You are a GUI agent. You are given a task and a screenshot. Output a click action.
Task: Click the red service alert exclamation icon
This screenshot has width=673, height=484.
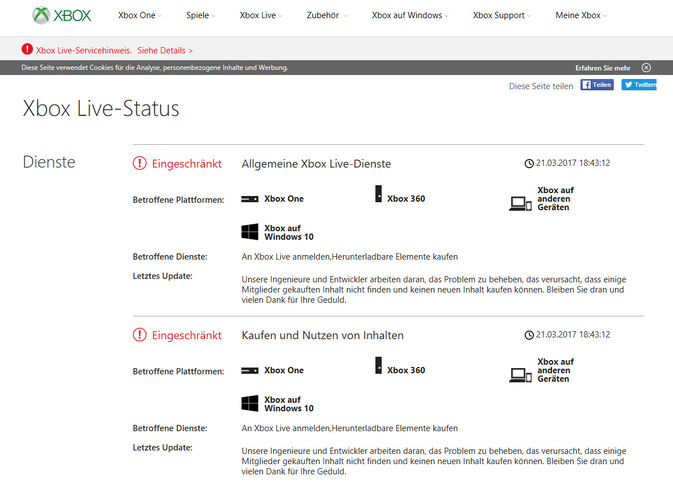tap(27, 49)
